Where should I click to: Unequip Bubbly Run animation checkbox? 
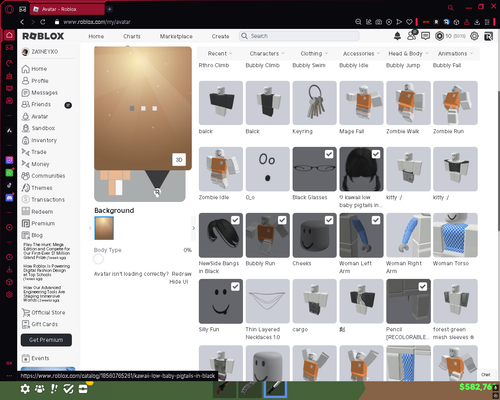click(x=282, y=220)
